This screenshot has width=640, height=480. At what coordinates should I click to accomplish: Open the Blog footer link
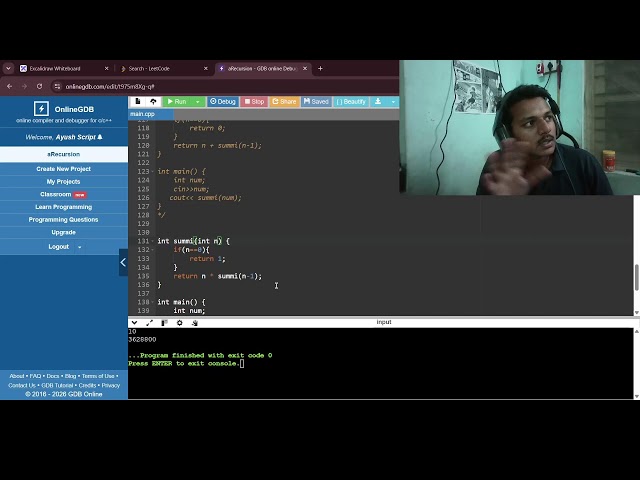[x=70, y=376]
